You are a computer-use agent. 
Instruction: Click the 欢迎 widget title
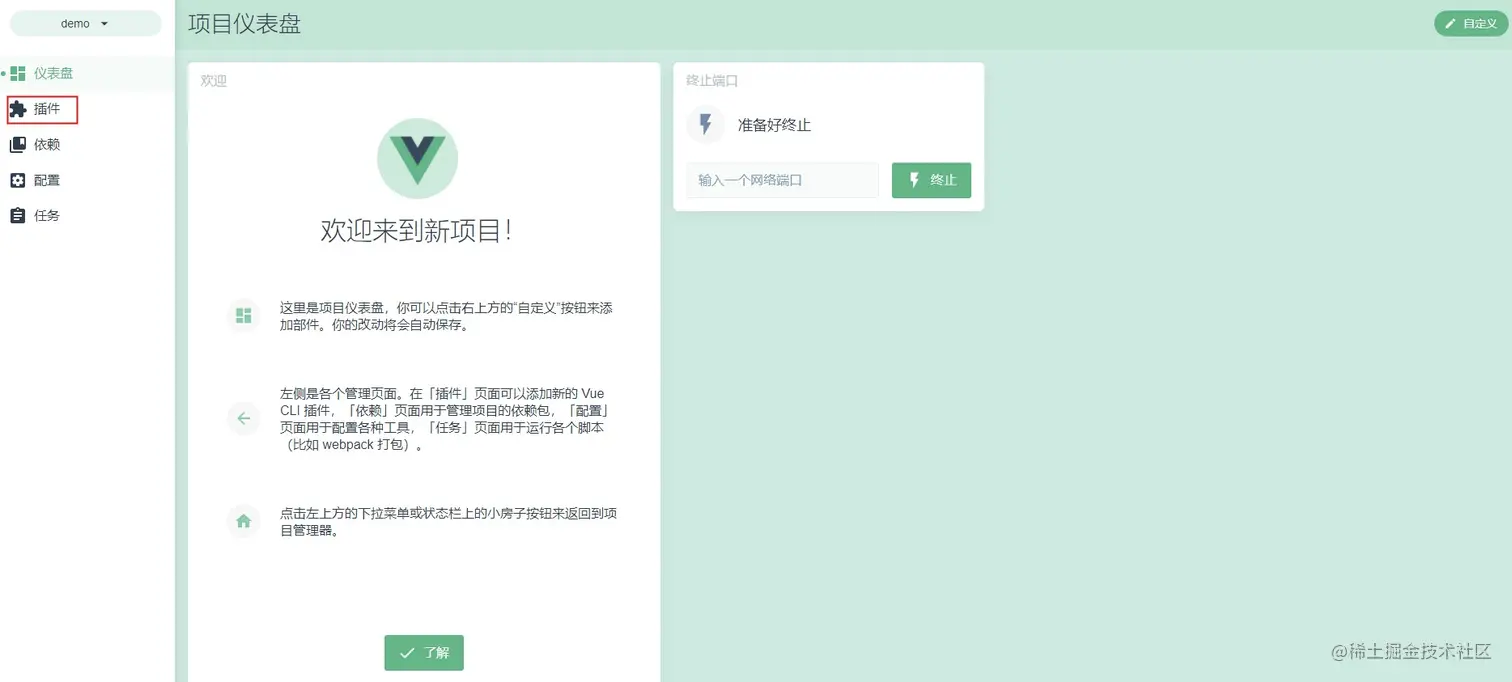coord(214,81)
